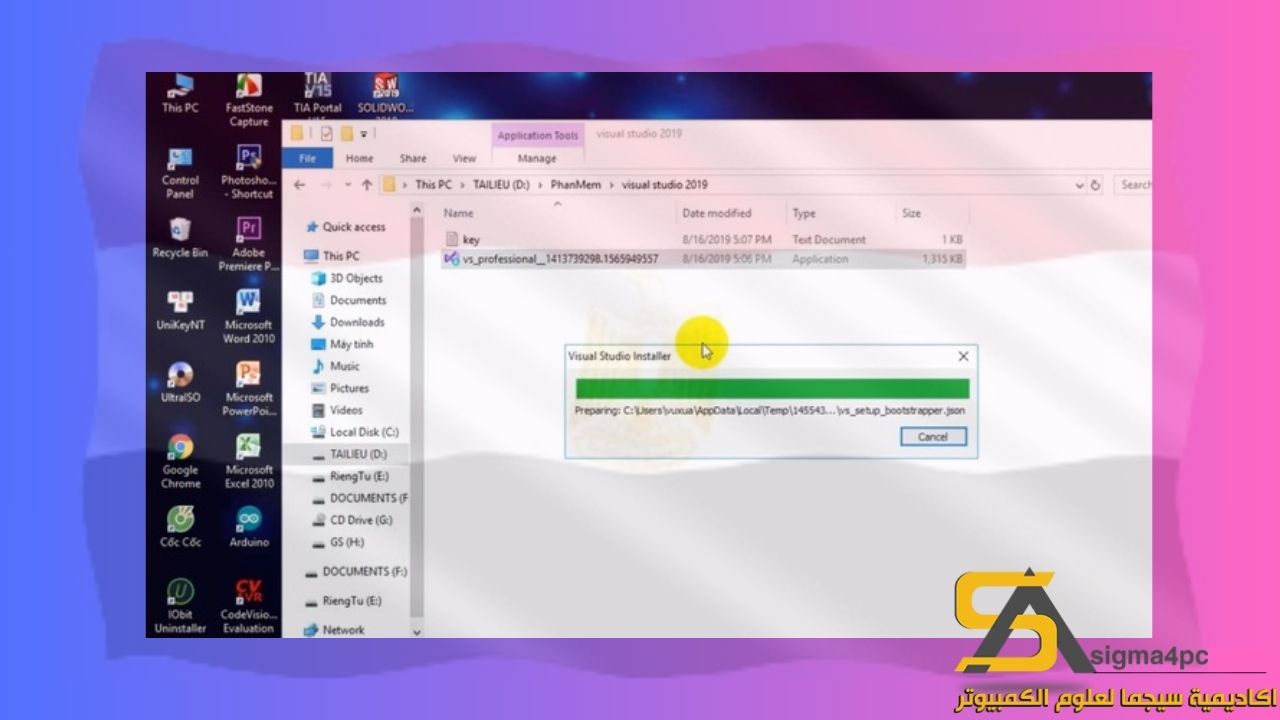Launch Adobe Premiere Pro desktop icon
1280x720 pixels.
(x=248, y=245)
